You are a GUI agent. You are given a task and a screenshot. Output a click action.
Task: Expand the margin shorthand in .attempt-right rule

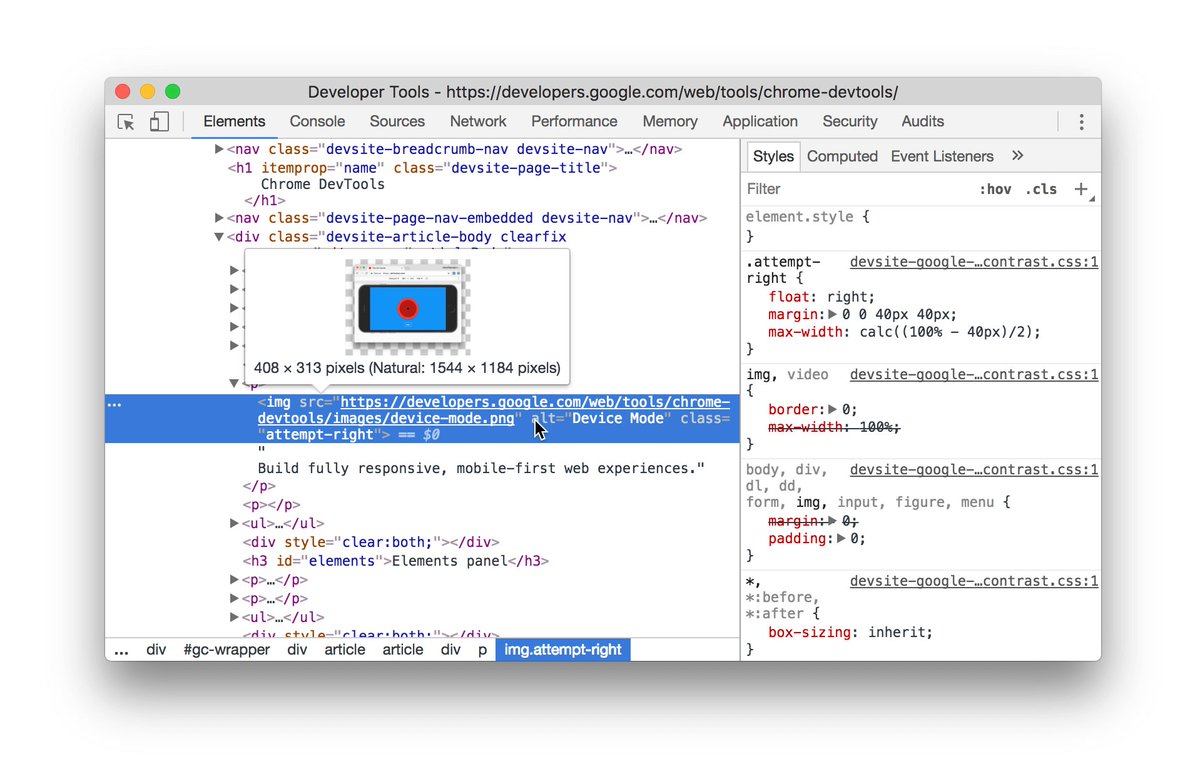tap(833, 315)
